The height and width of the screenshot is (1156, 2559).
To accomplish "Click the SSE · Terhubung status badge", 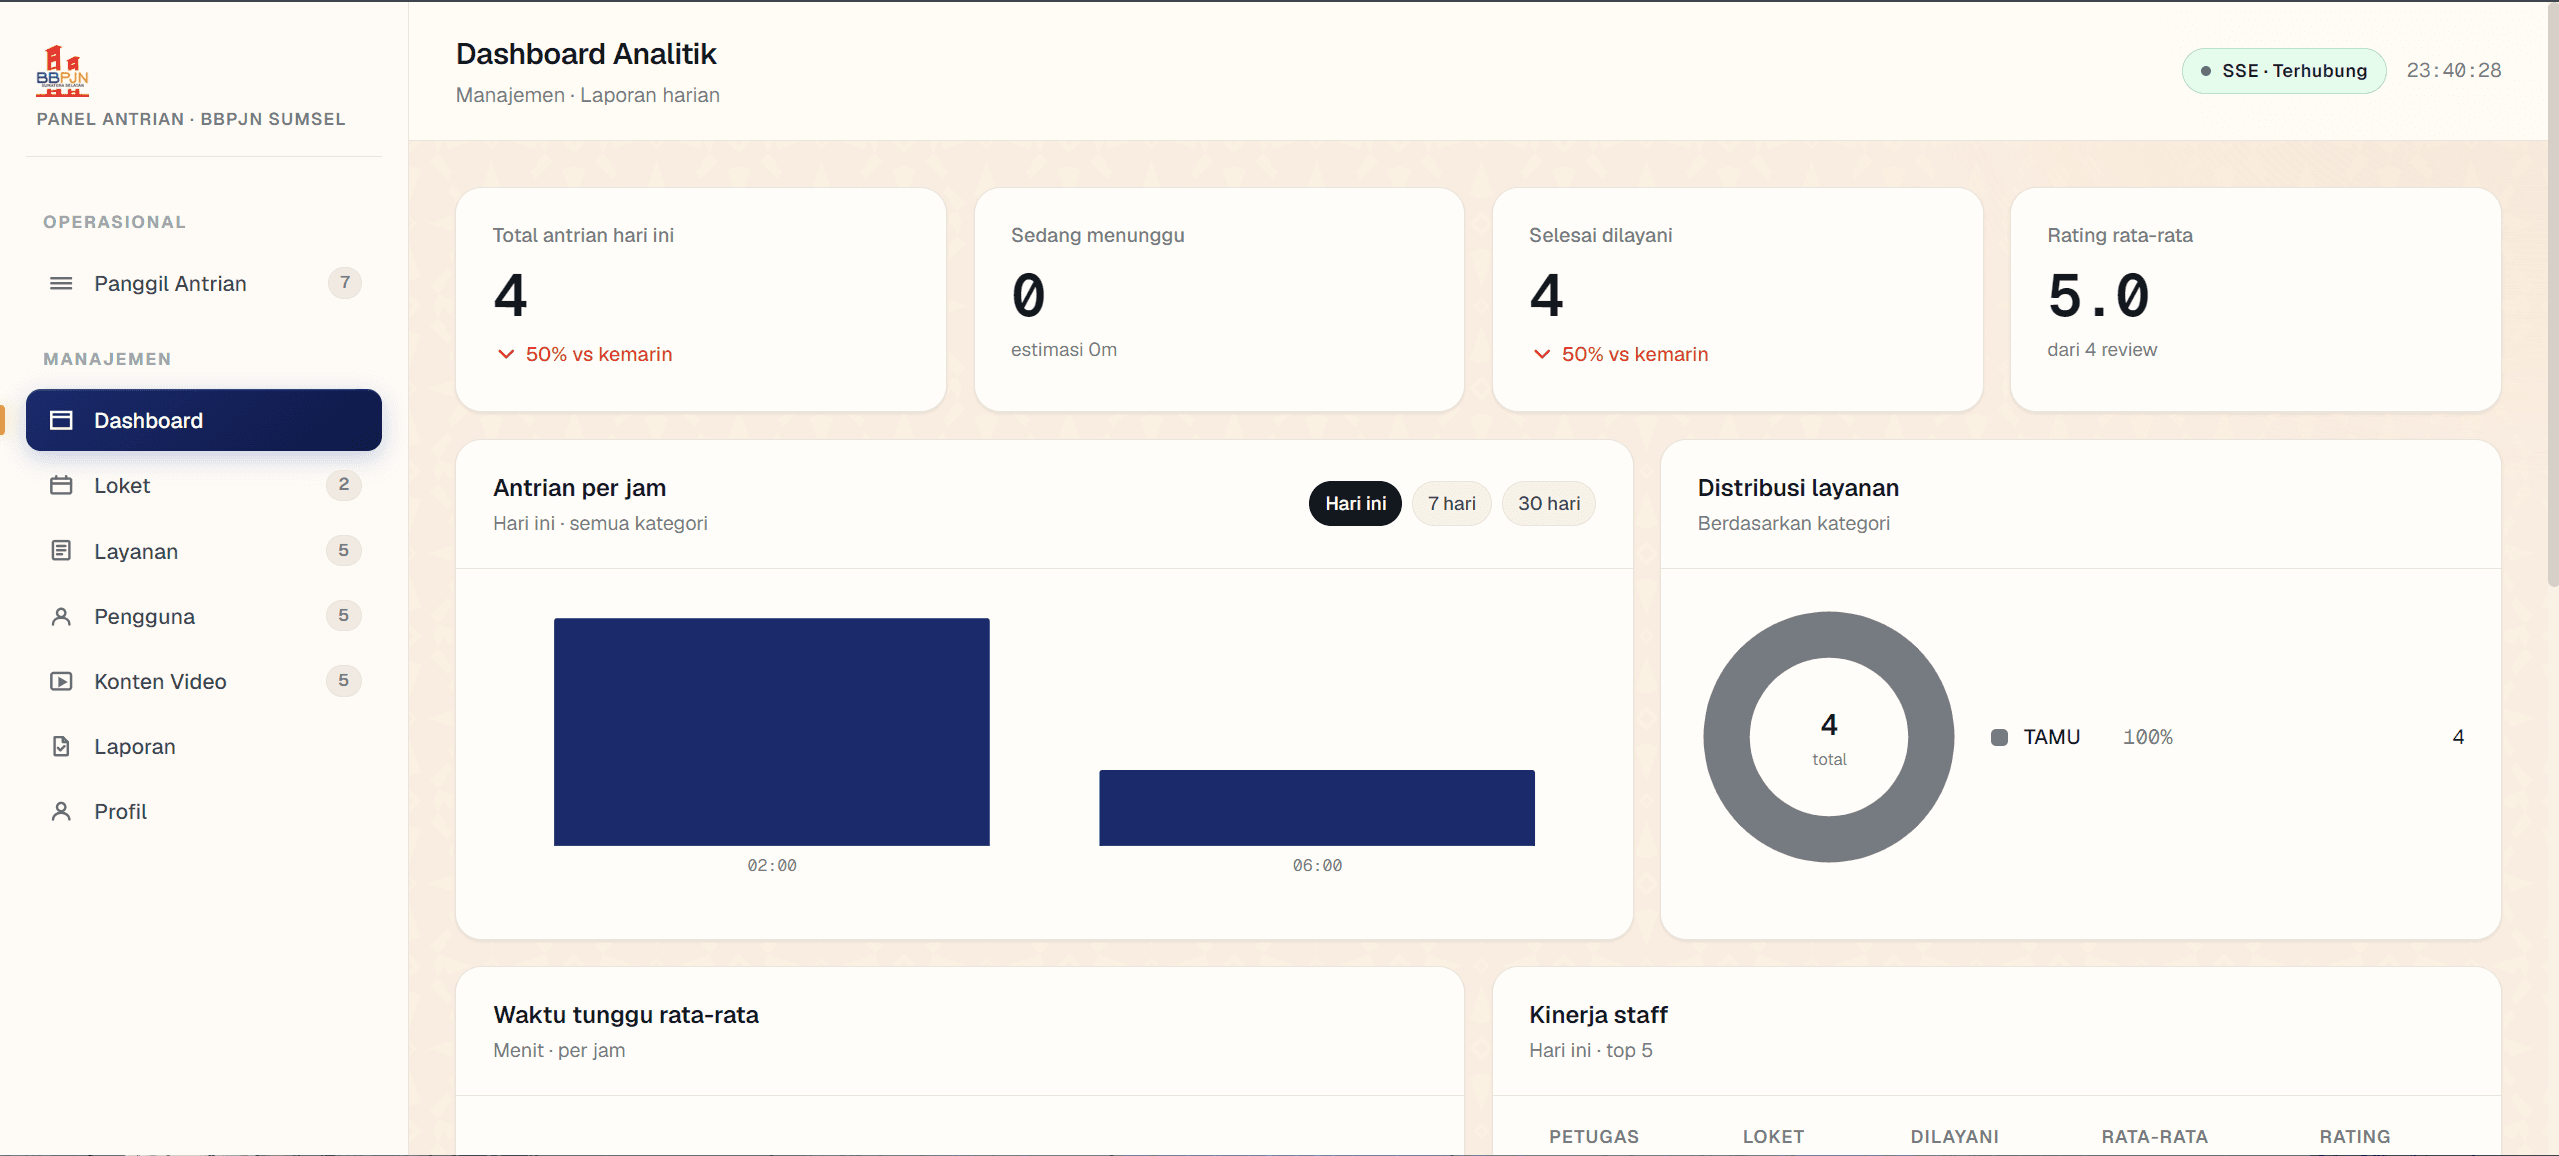I will 2284,71.
